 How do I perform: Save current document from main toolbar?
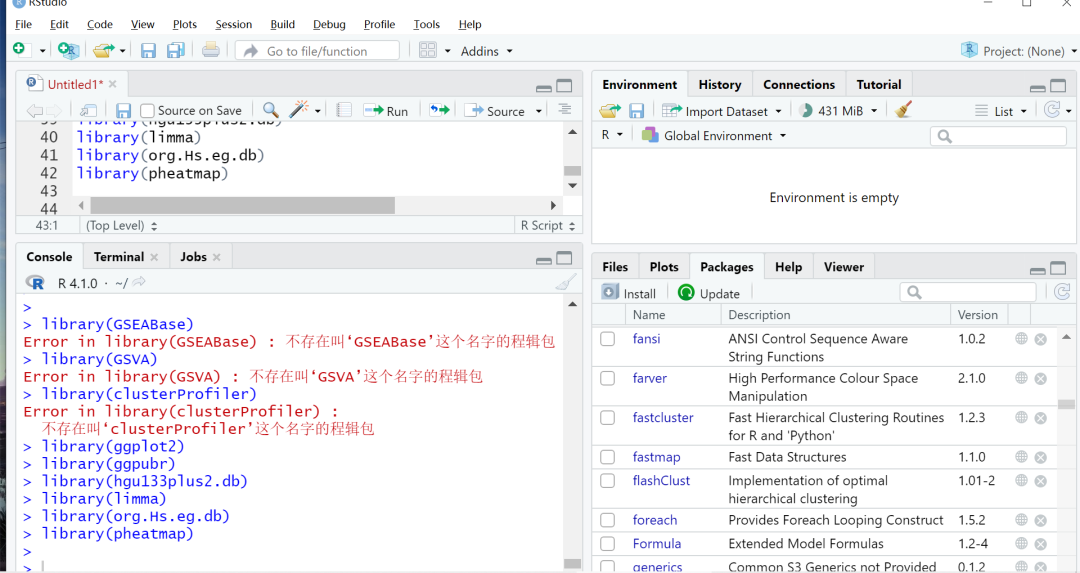coord(148,51)
